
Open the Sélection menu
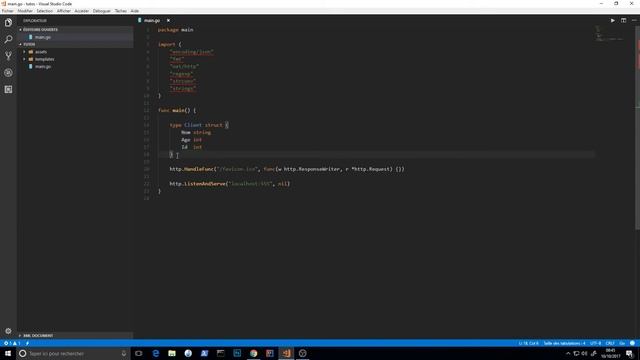[x=44, y=11]
